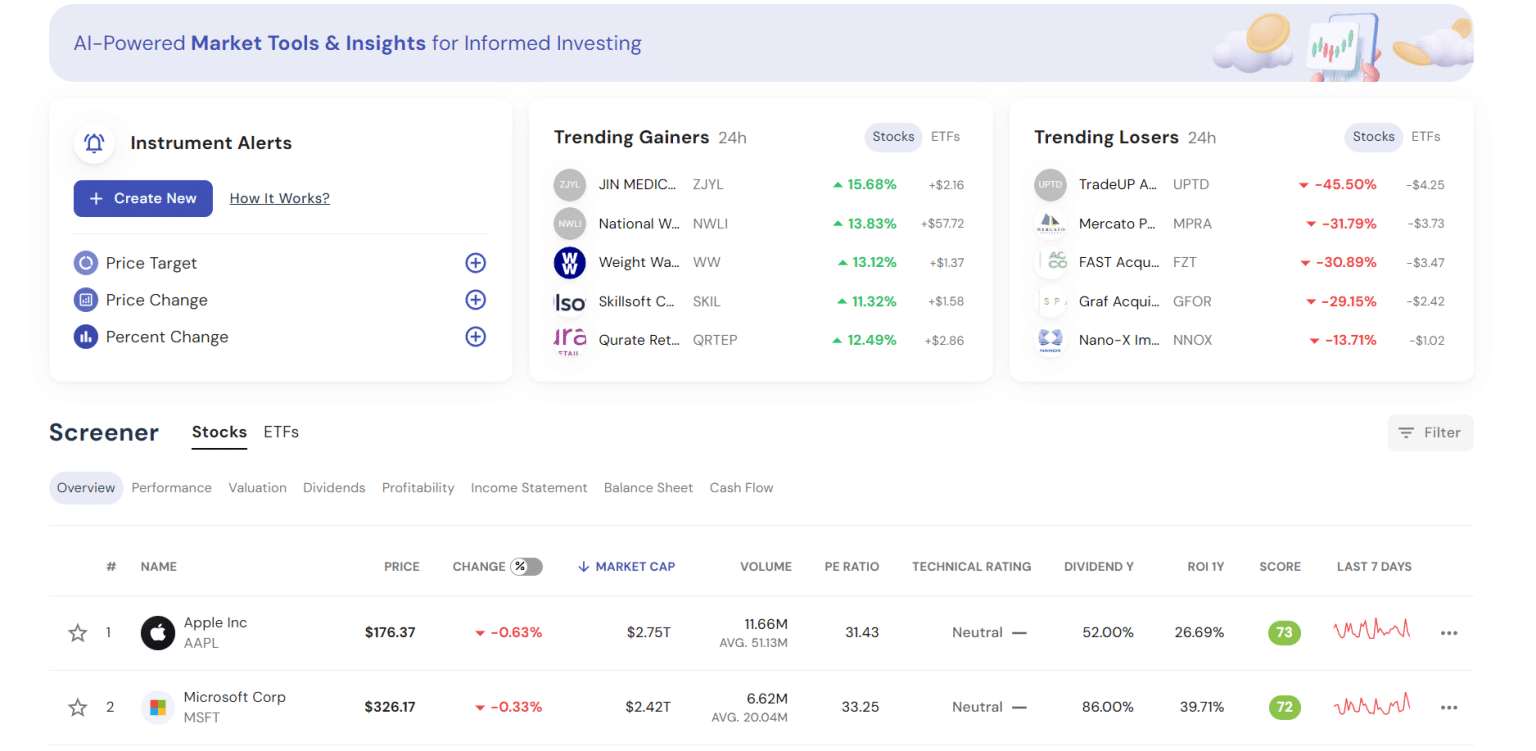The width and height of the screenshot is (1536, 751).
Task: Click the ZJYL ticker avatar
Action: click(x=570, y=185)
